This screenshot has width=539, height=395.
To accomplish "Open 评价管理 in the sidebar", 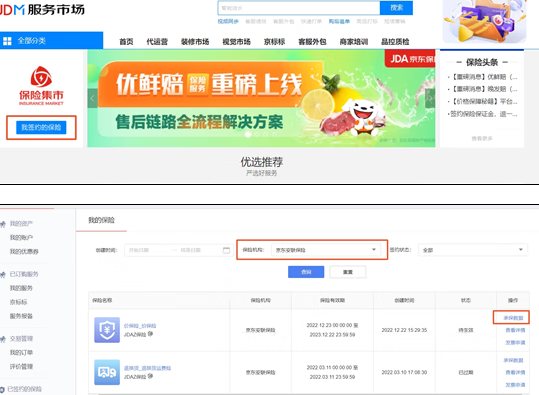I will pyautogui.click(x=21, y=366).
